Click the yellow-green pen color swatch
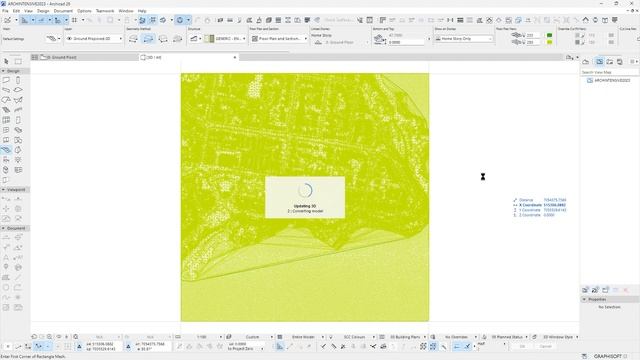Screen dimensions: 640x360 tap(549, 42)
